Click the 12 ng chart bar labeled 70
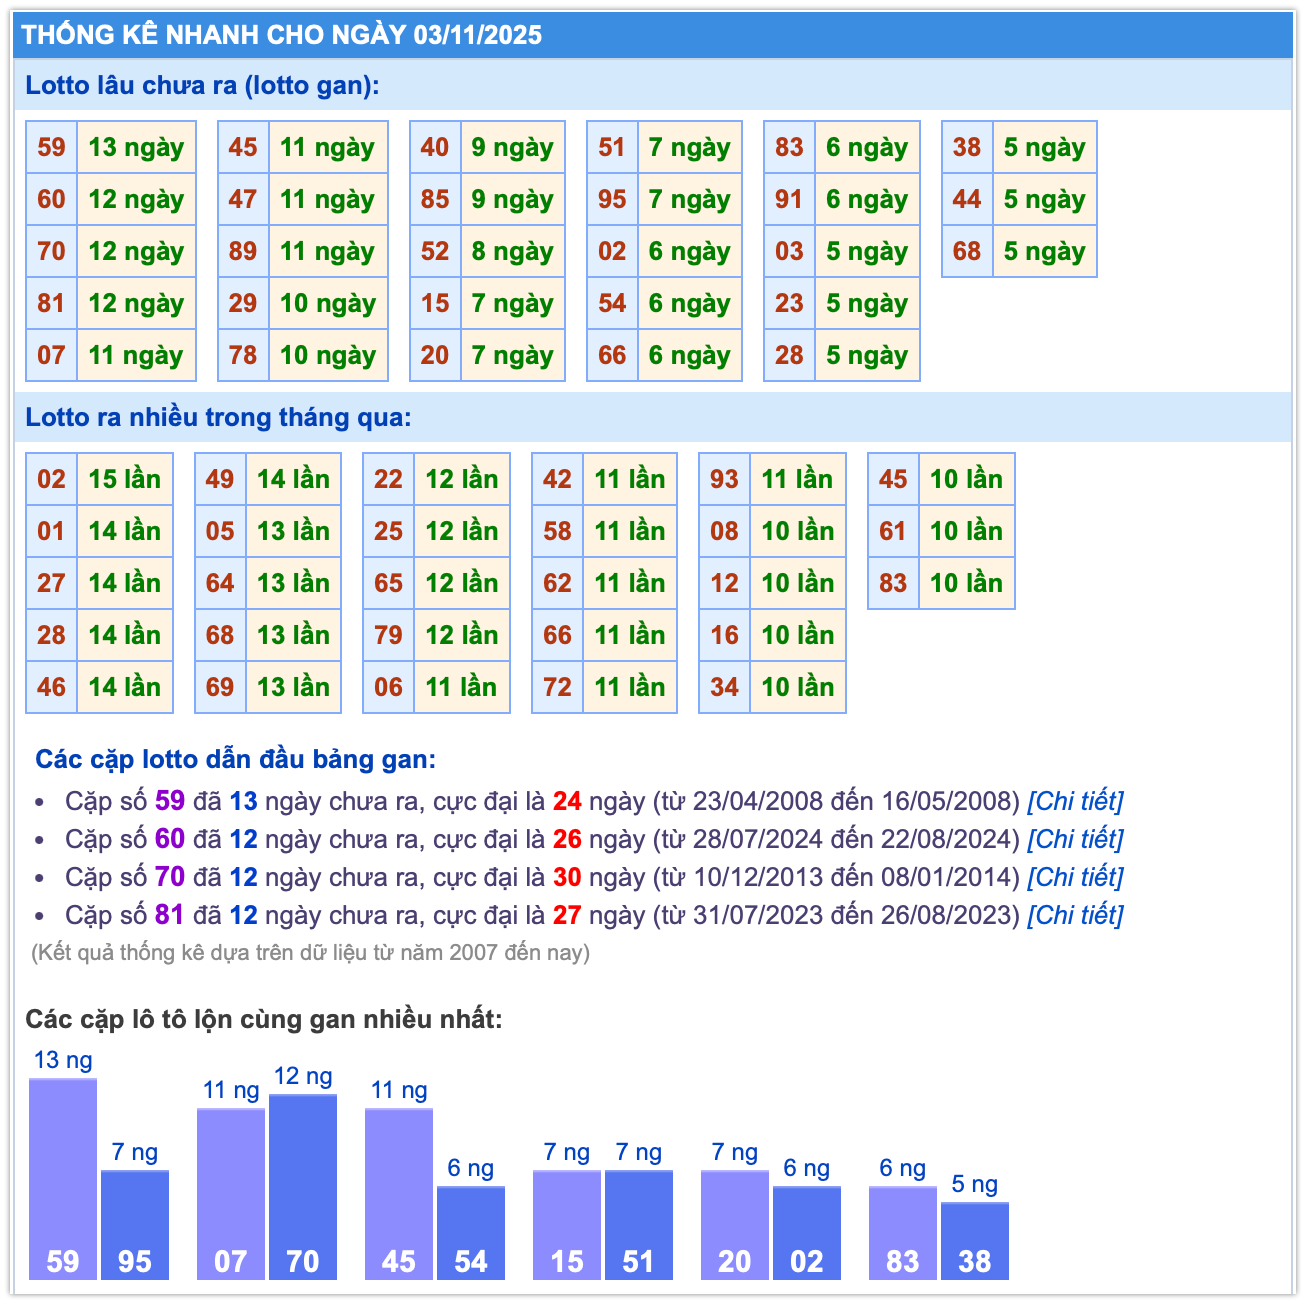 tap(303, 1187)
